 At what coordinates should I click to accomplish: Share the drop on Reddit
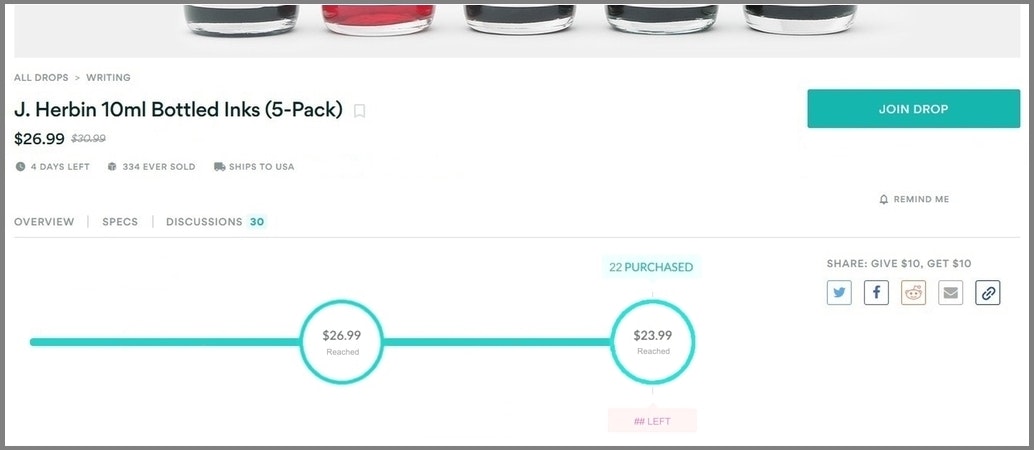click(x=913, y=293)
